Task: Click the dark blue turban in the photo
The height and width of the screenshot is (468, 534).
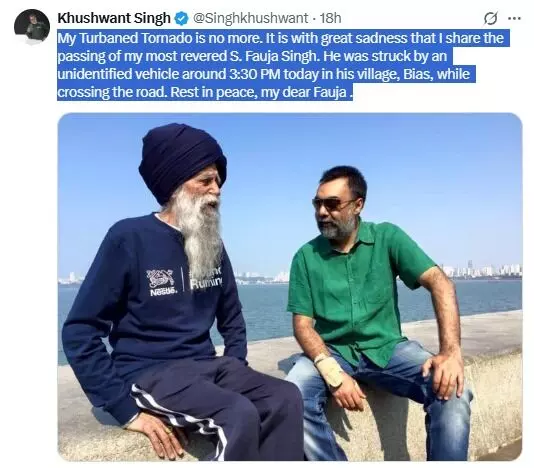Action: point(182,160)
